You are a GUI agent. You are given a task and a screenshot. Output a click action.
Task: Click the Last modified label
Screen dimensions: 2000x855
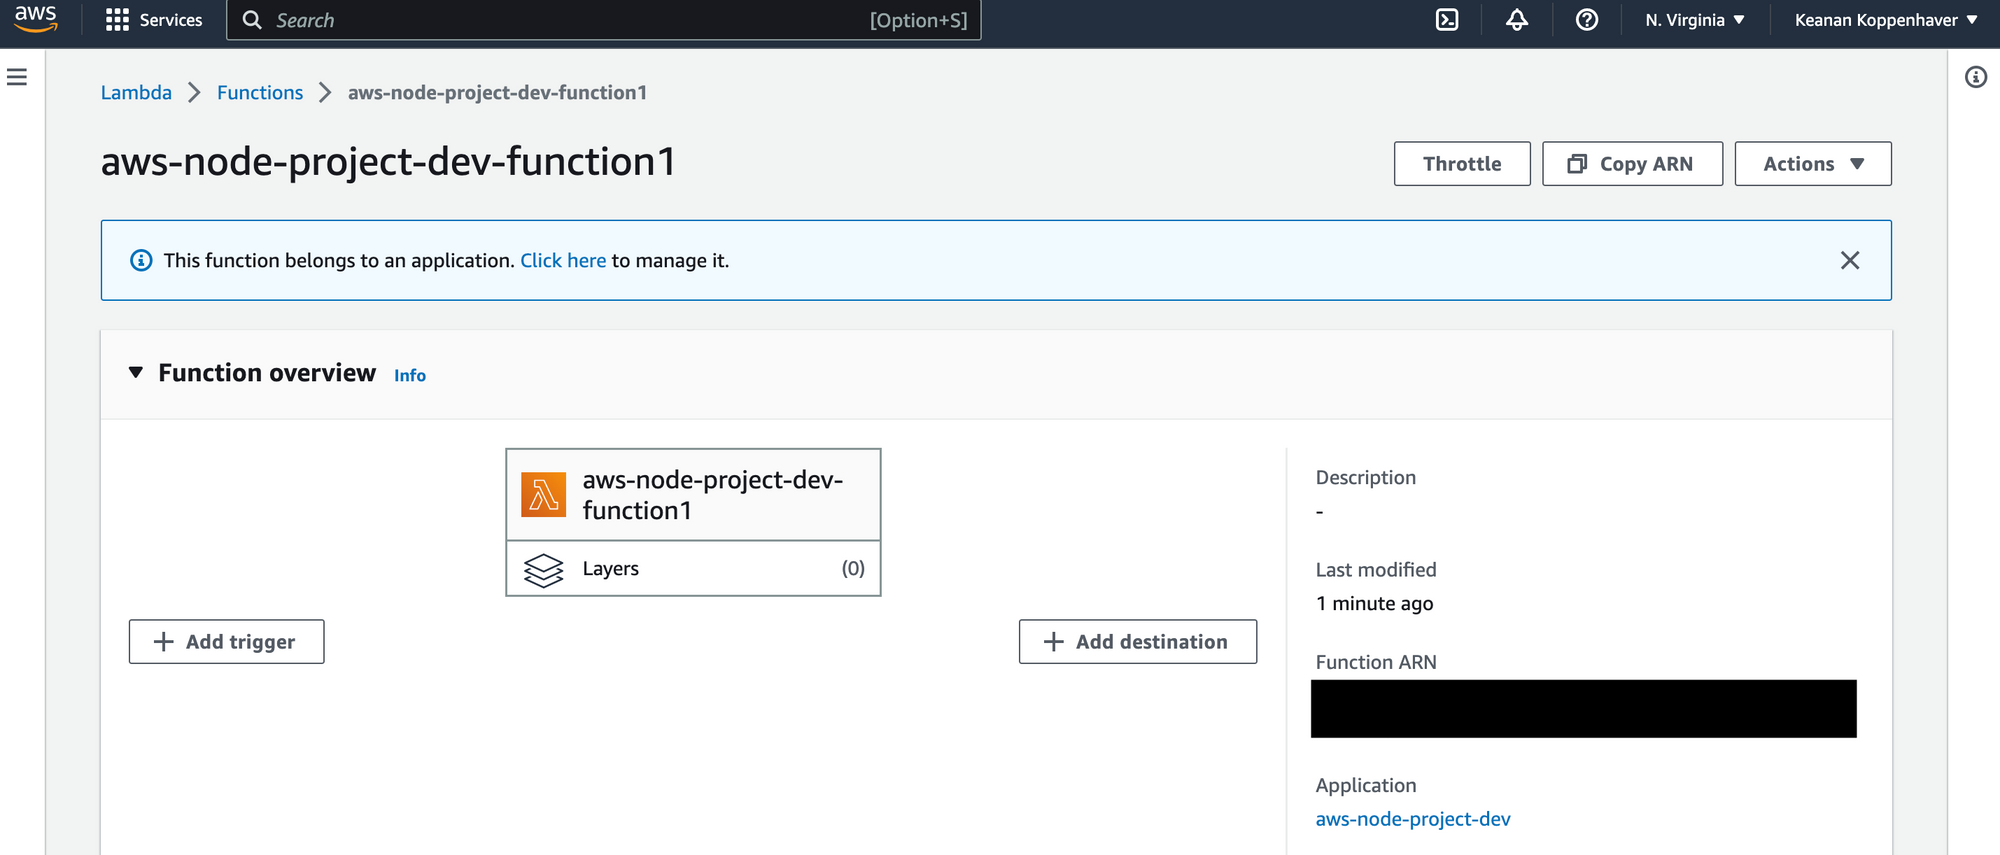pos(1376,570)
